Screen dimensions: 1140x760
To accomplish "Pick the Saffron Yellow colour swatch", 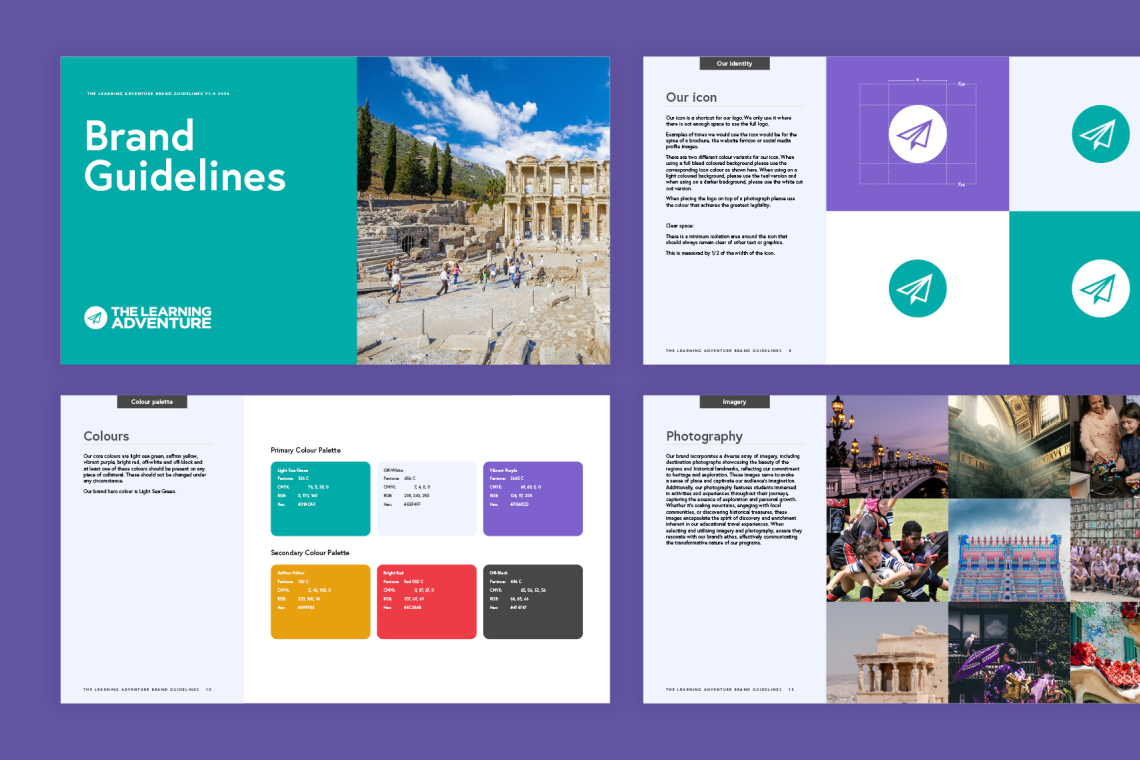I will pos(320,601).
